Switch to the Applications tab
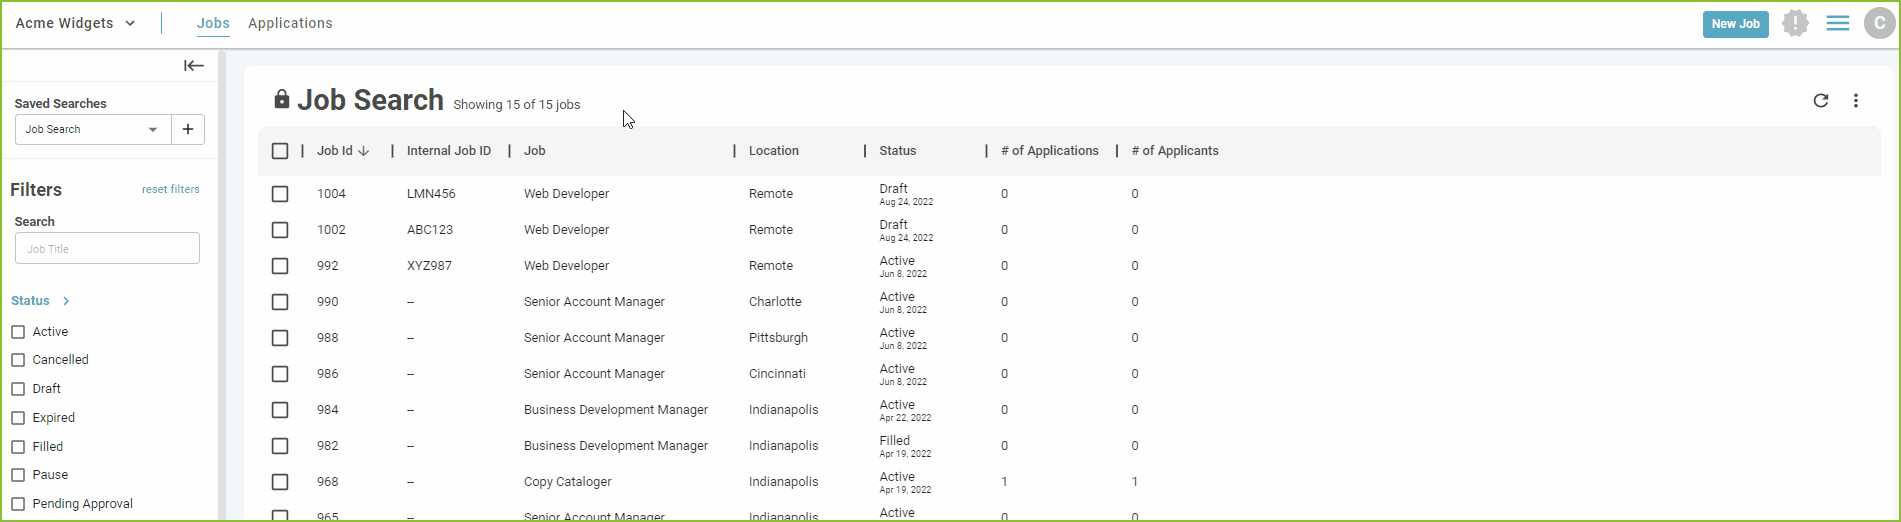1901x522 pixels. 290,23
